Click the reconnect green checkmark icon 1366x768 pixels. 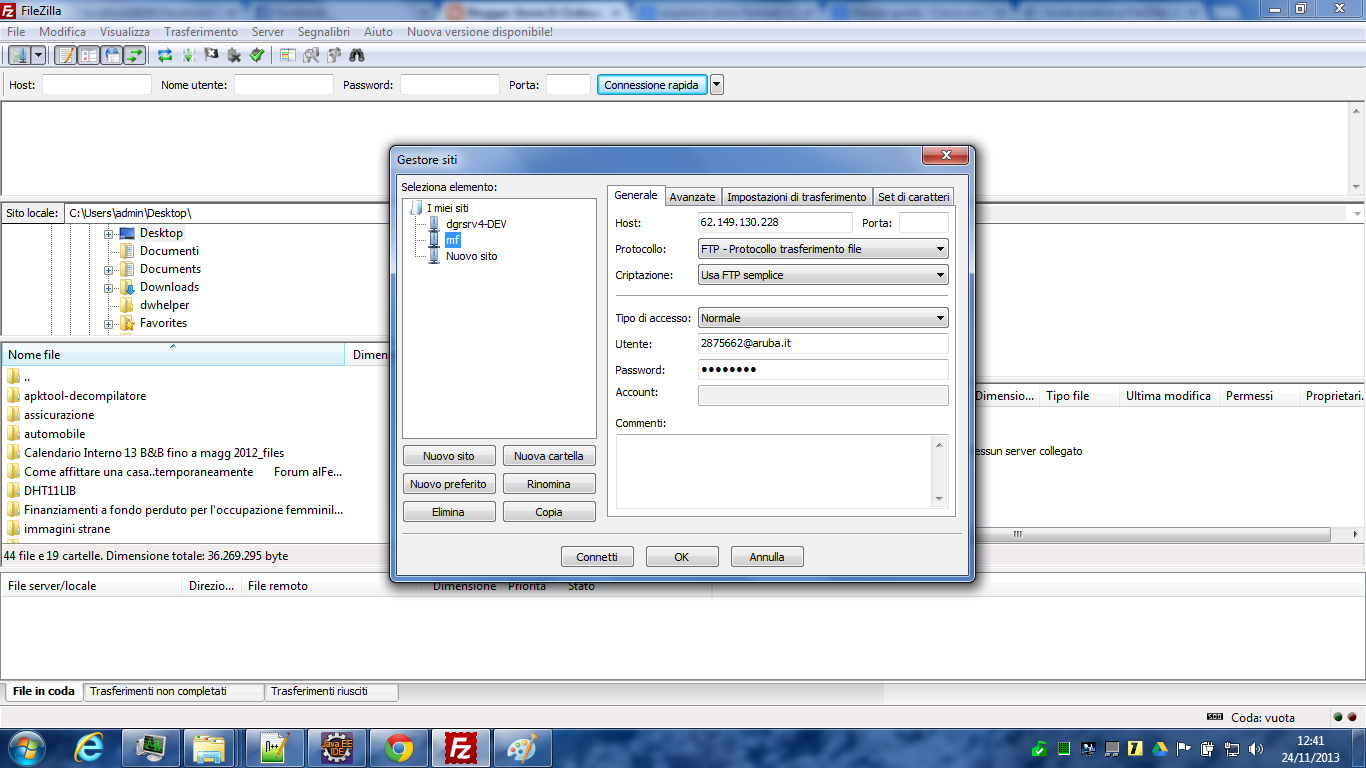(257, 55)
